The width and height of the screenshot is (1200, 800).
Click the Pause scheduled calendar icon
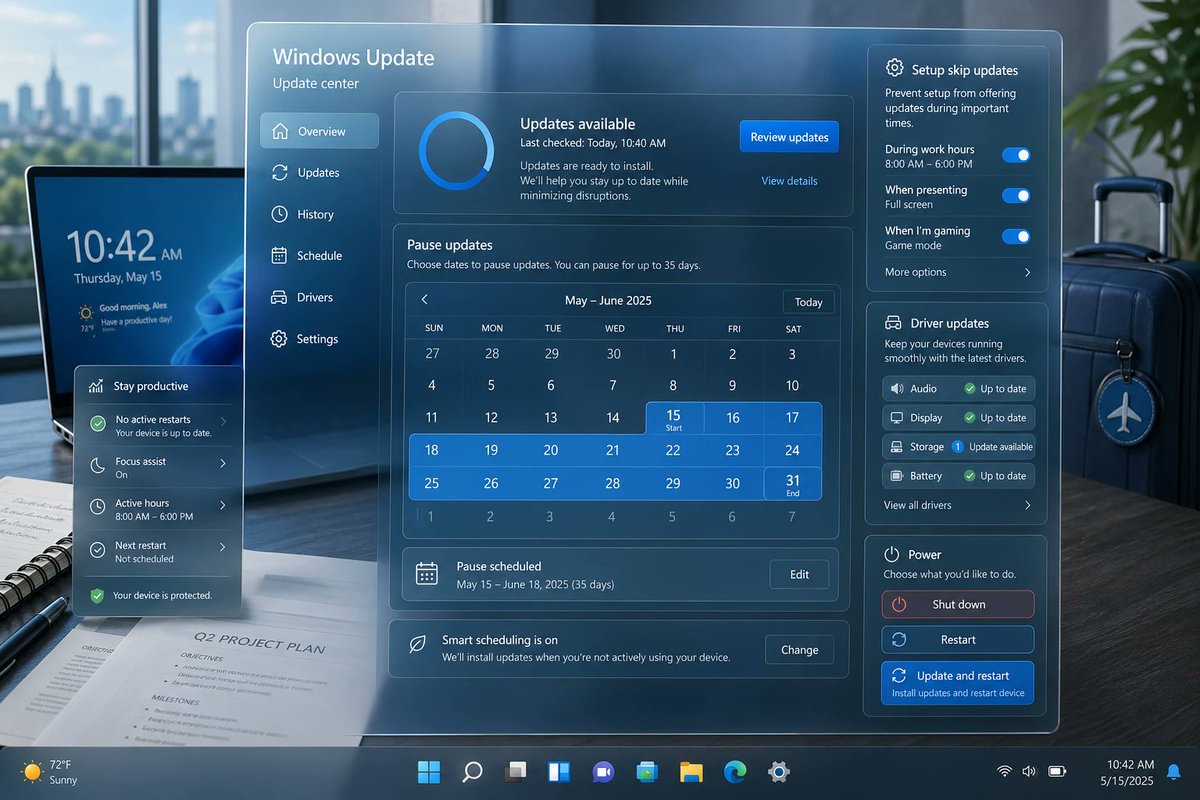click(x=427, y=573)
